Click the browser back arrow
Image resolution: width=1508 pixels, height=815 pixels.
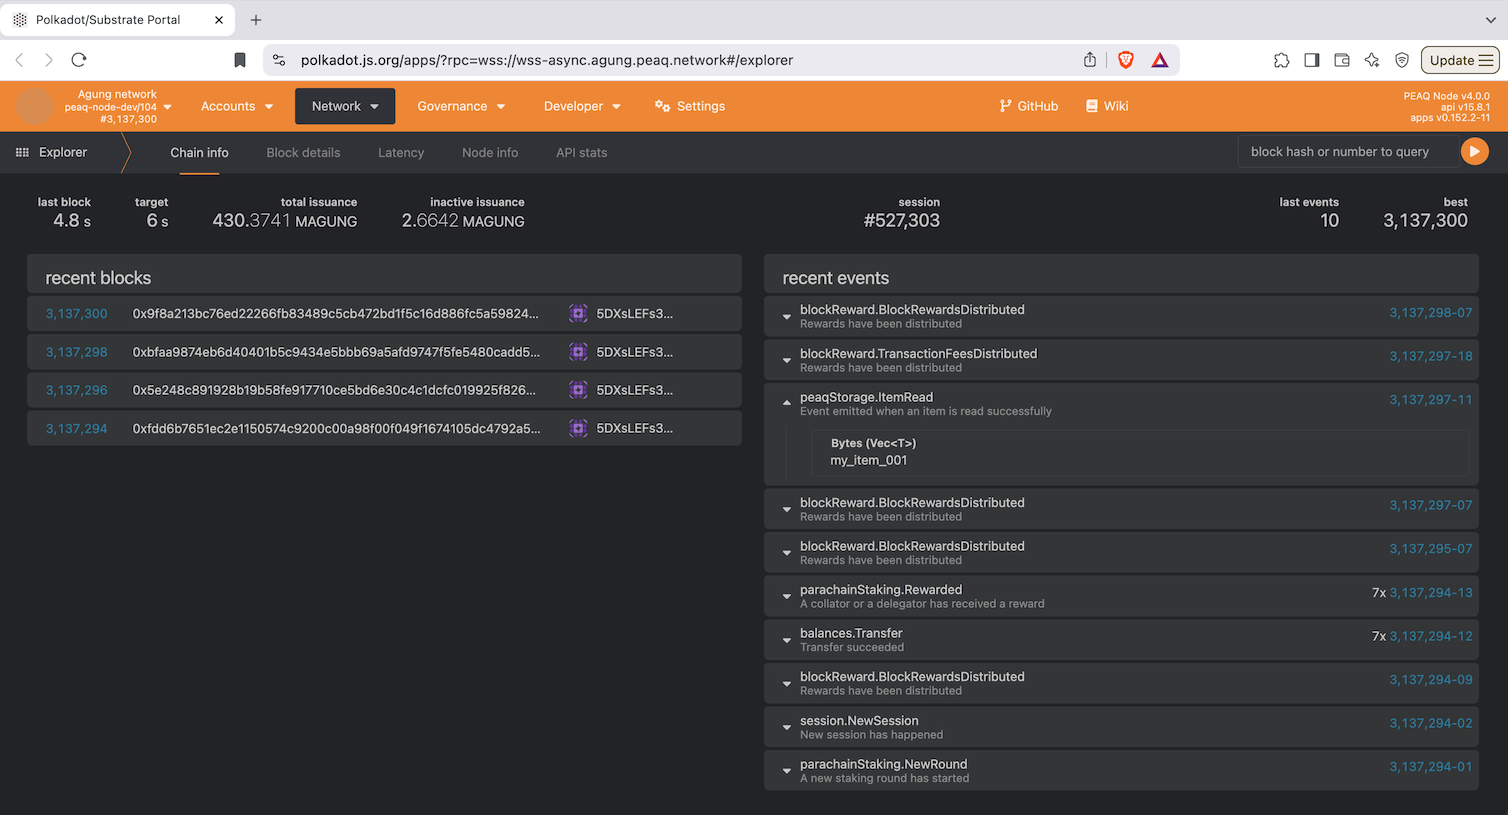[x=19, y=60]
